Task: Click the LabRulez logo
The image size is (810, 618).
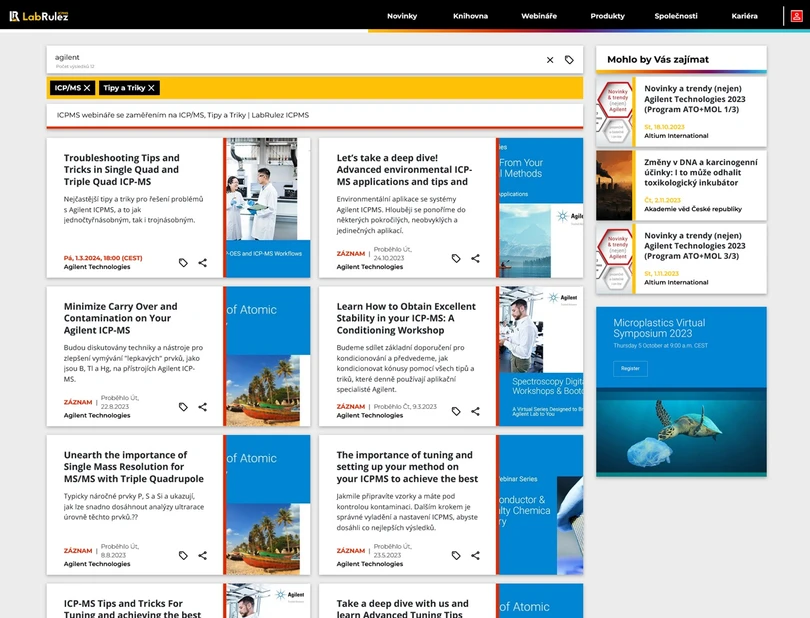Action: click(38, 15)
